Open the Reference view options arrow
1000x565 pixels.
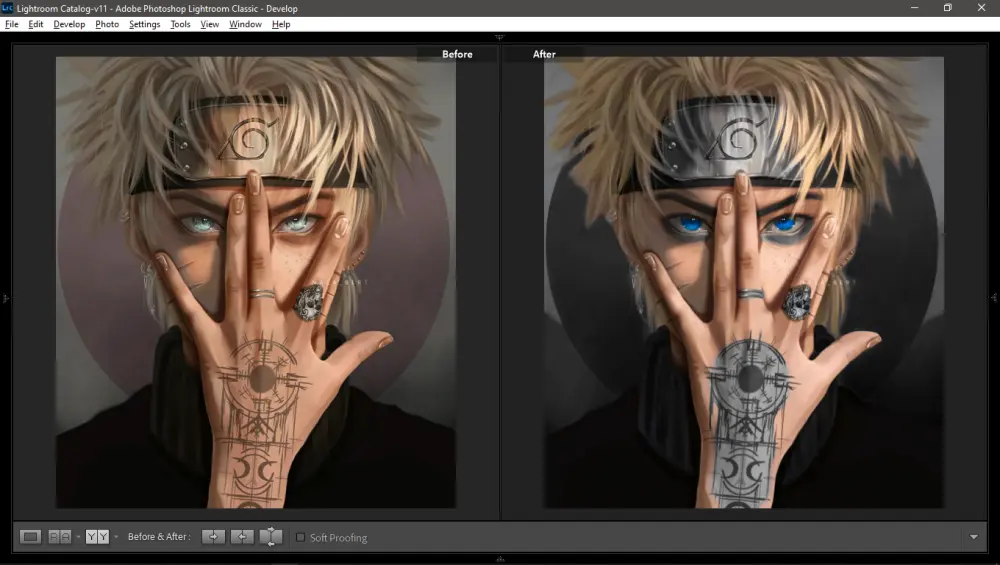pyautogui.click(x=78, y=537)
